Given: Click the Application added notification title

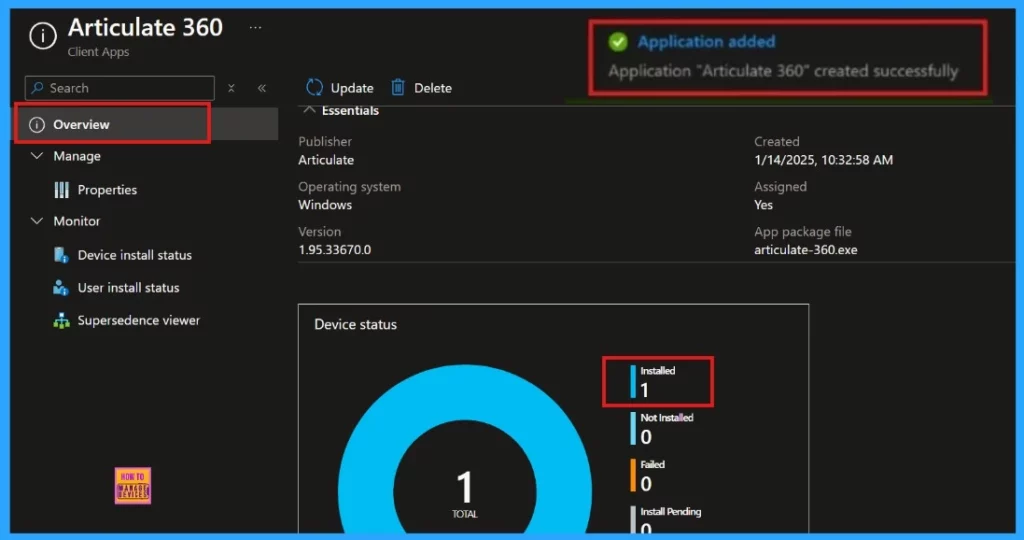Looking at the screenshot, I should click(706, 42).
